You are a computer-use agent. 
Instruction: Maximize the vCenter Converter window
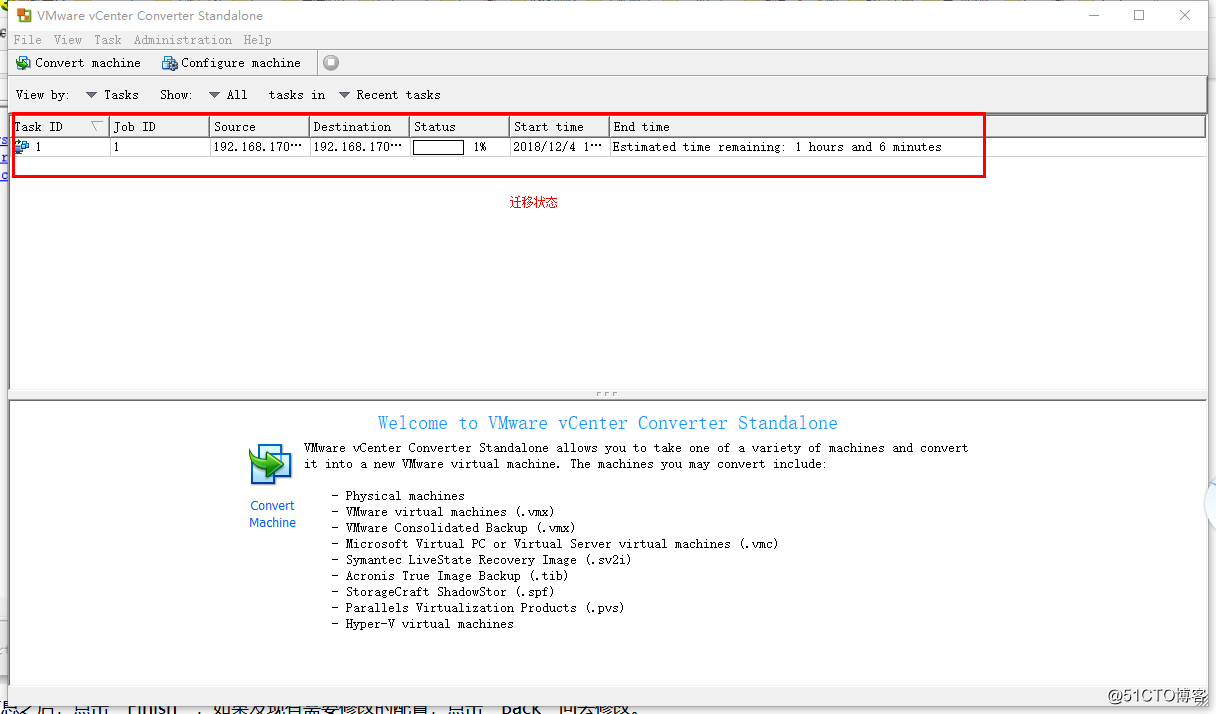click(1139, 15)
